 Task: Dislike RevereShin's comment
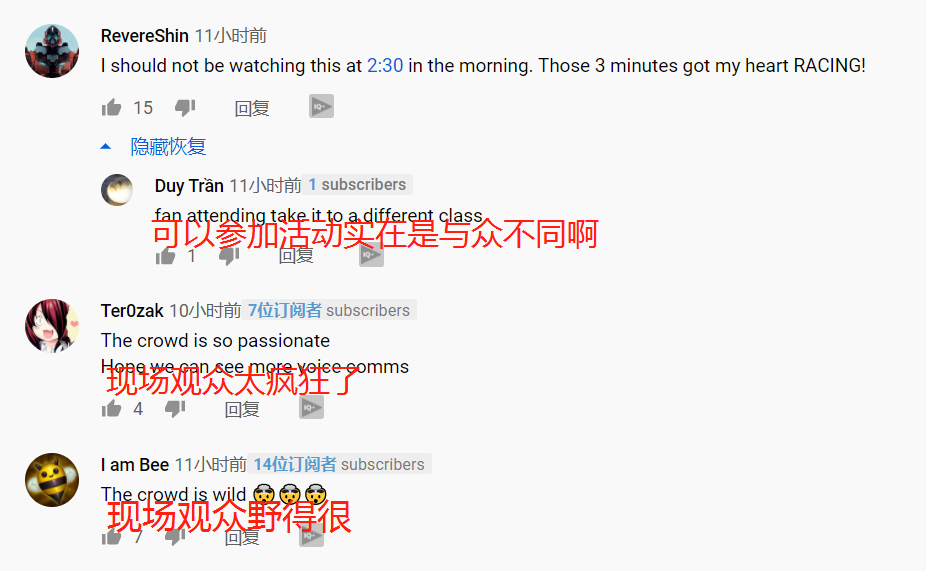point(185,107)
